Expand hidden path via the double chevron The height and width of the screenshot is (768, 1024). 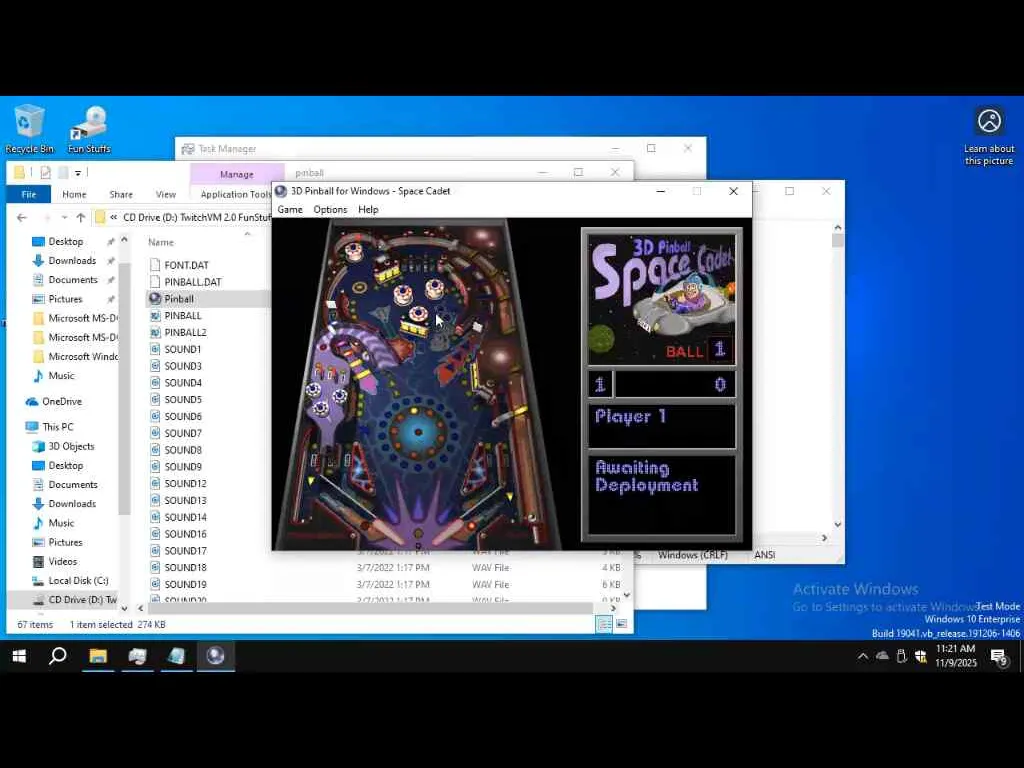click(114, 217)
